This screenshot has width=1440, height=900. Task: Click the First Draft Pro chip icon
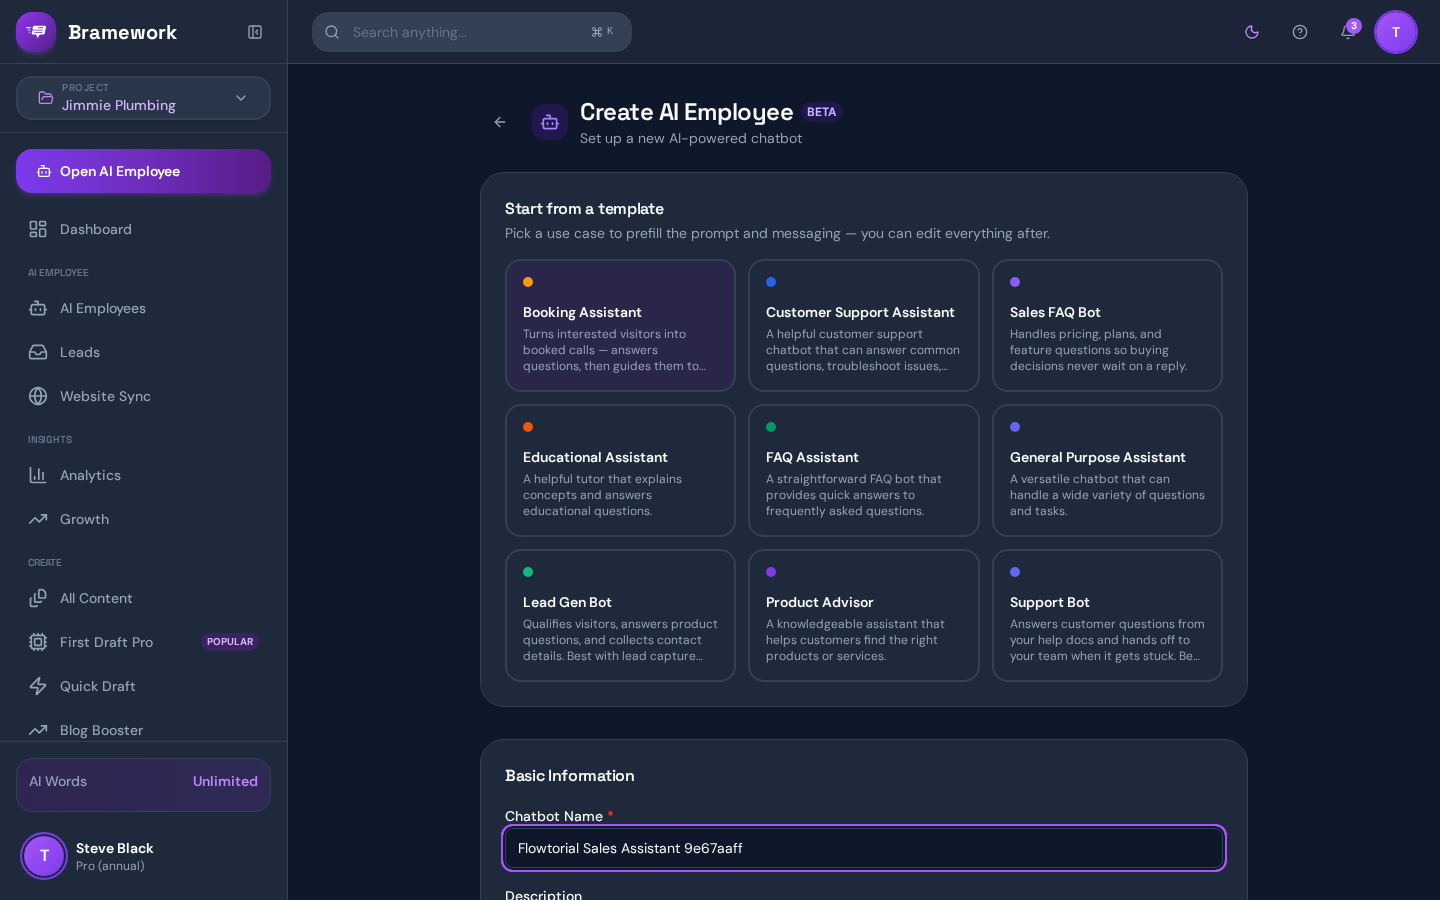click(38, 642)
